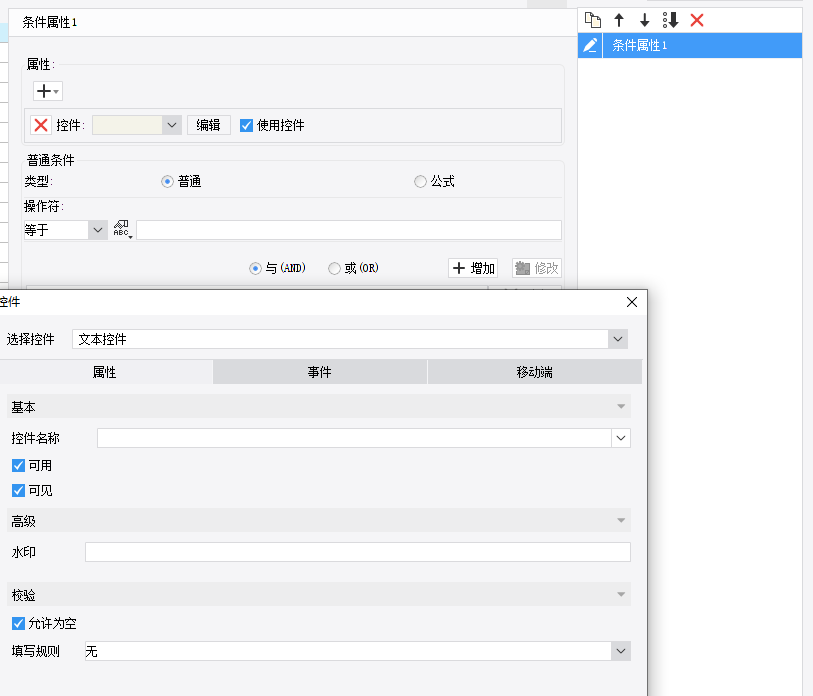
Task: Toggle the 允许为空 checkbox
Action: click(x=18, y=623)
